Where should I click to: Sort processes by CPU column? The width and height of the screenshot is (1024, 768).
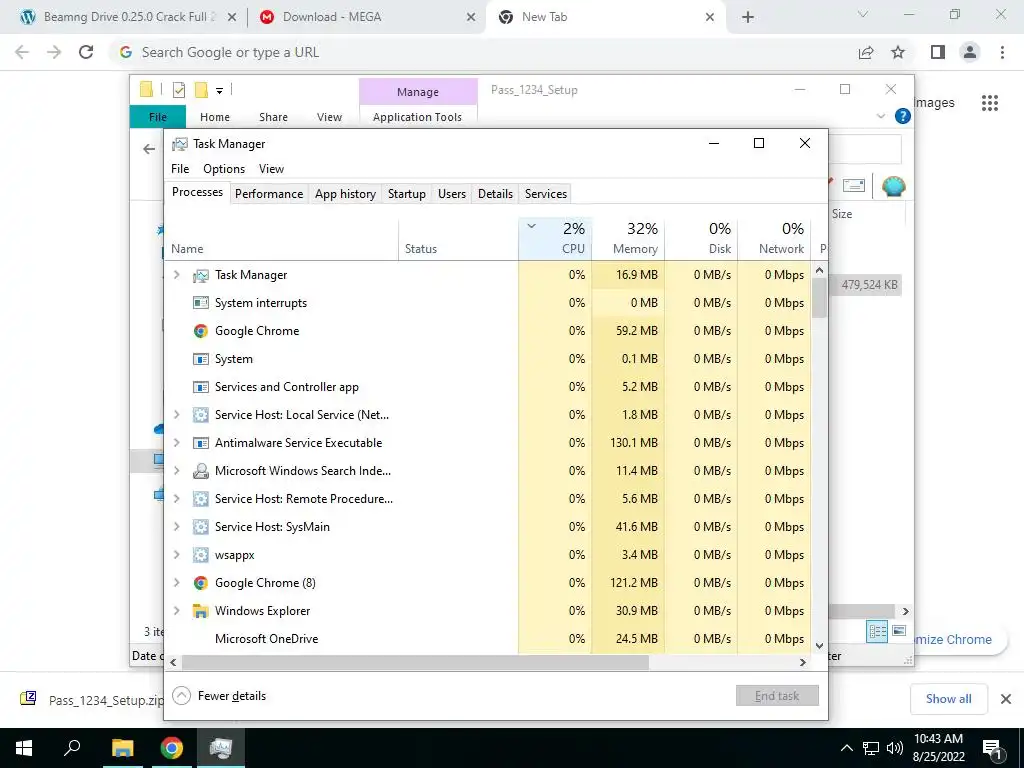pyautogui.click(x=556, y=238)
